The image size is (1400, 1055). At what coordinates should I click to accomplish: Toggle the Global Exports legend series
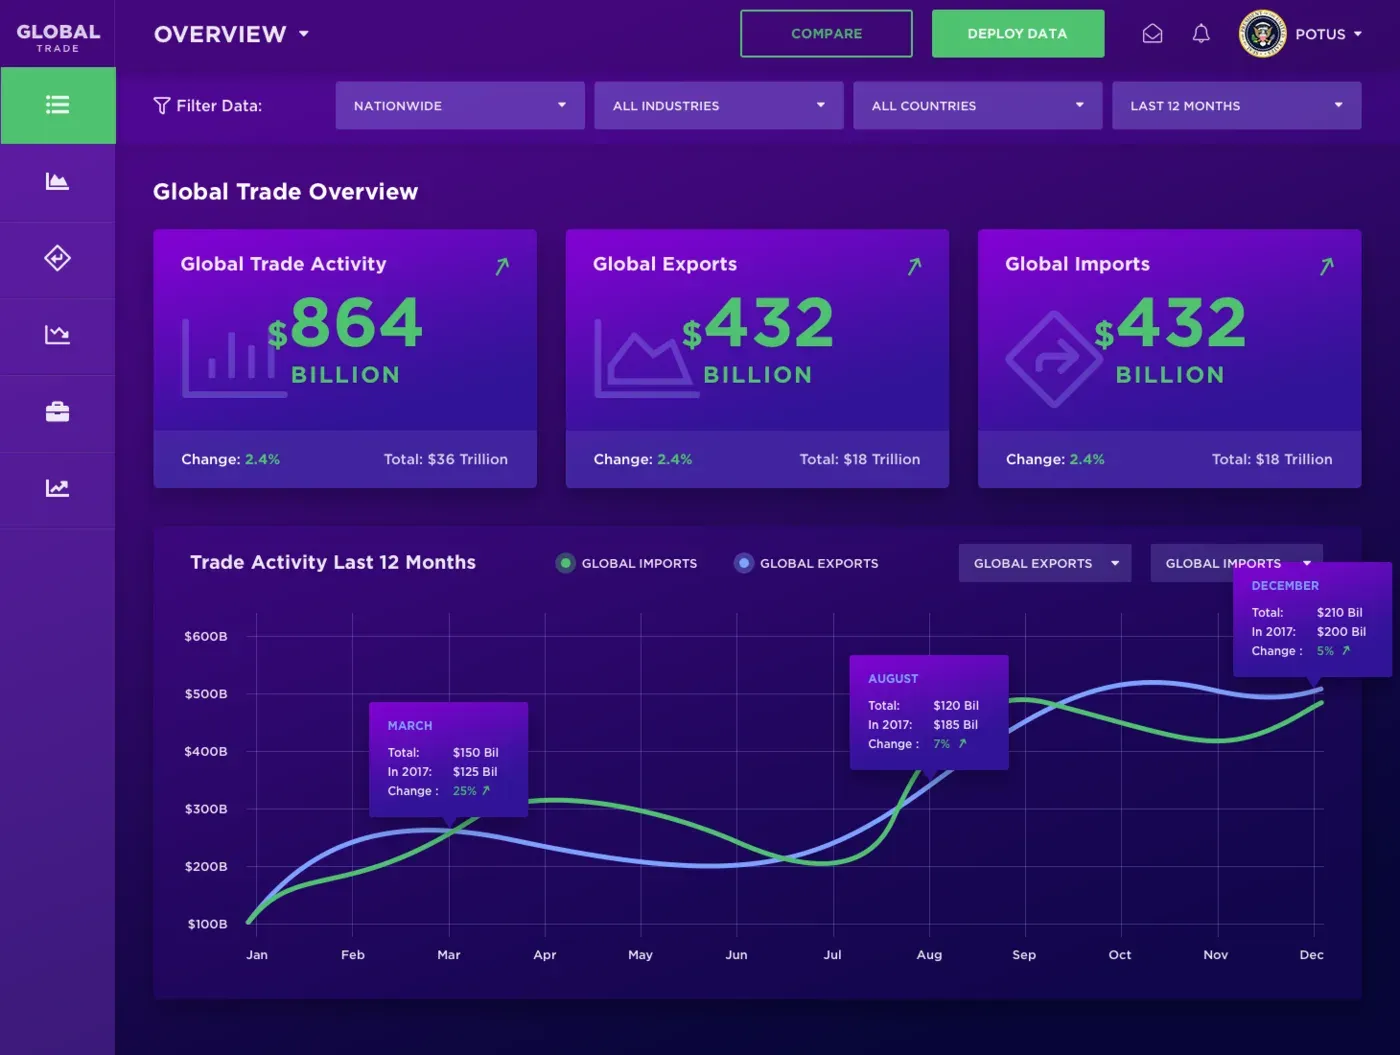pyautogui.click(x=806, y=563)
